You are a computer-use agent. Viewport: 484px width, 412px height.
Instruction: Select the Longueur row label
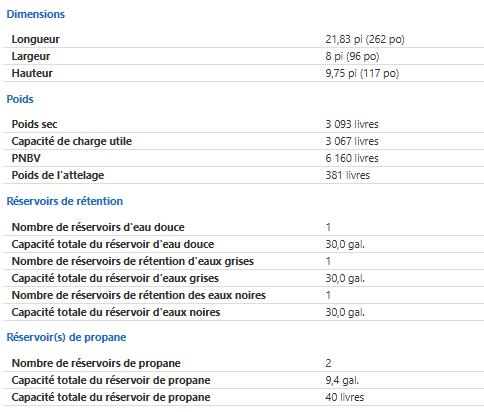[36, 39]
